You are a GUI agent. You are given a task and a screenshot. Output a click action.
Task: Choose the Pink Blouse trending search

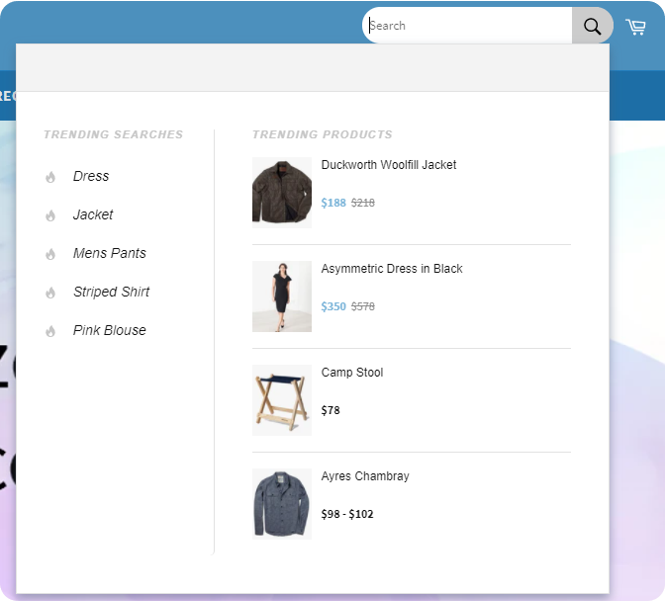click(x=109, y=330)
